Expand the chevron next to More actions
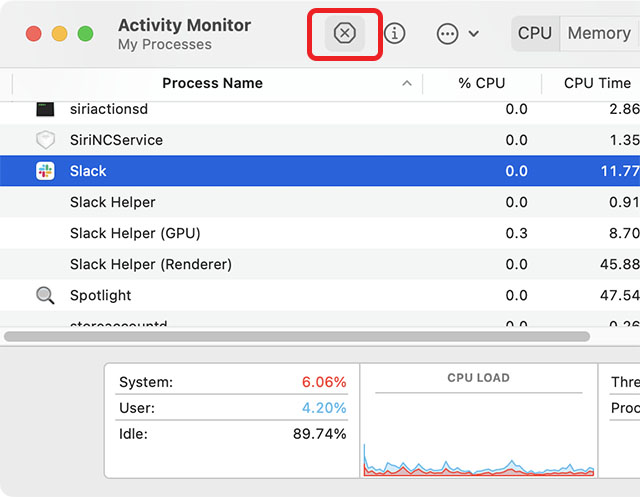The height and width of the screenshot is (497, 640). 473,33
